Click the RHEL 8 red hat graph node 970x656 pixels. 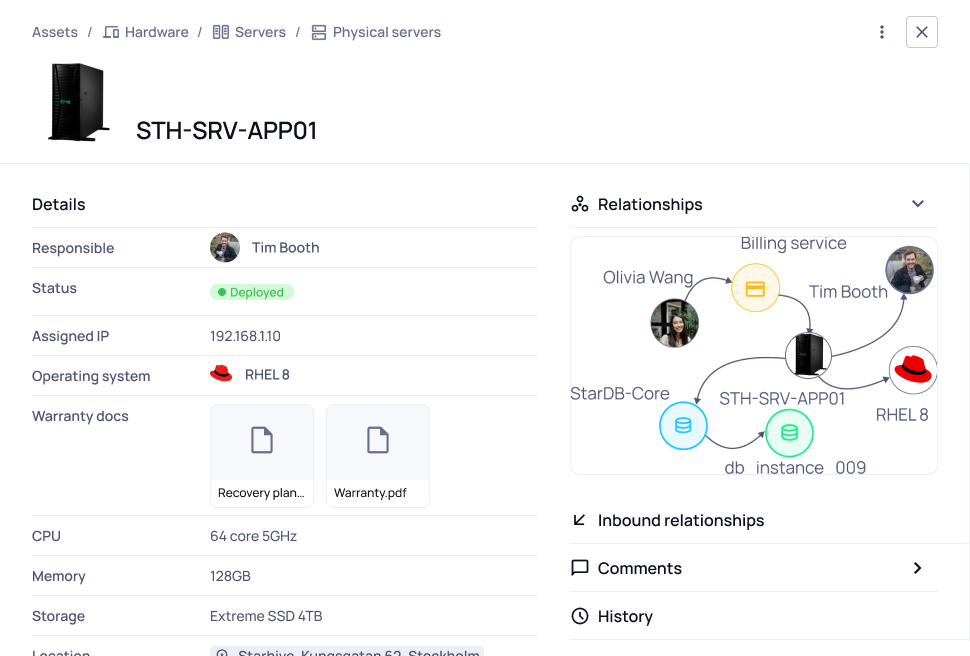[x=912, y=370]
